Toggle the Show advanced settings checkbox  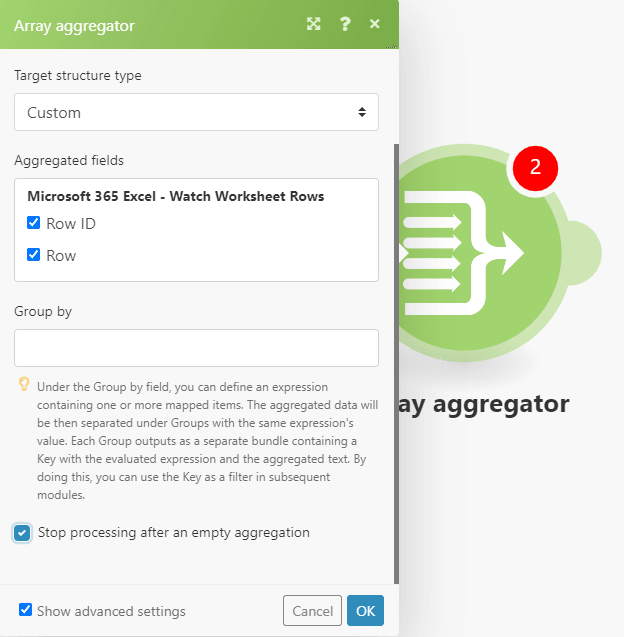[x=26, y=610]
